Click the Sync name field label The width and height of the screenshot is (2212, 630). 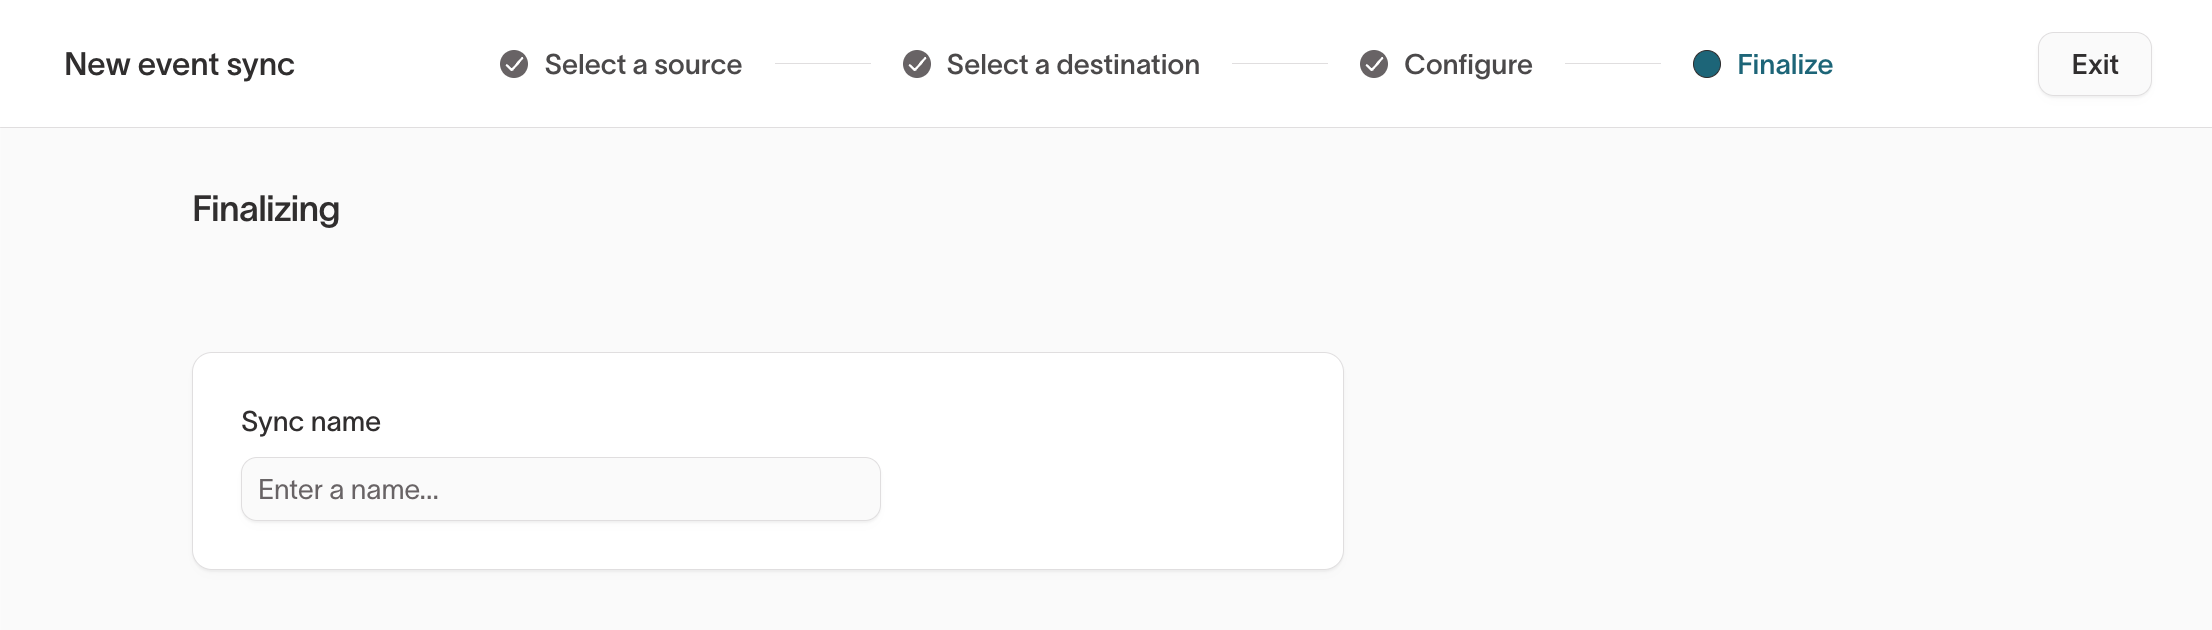click(x=311, y=422)
